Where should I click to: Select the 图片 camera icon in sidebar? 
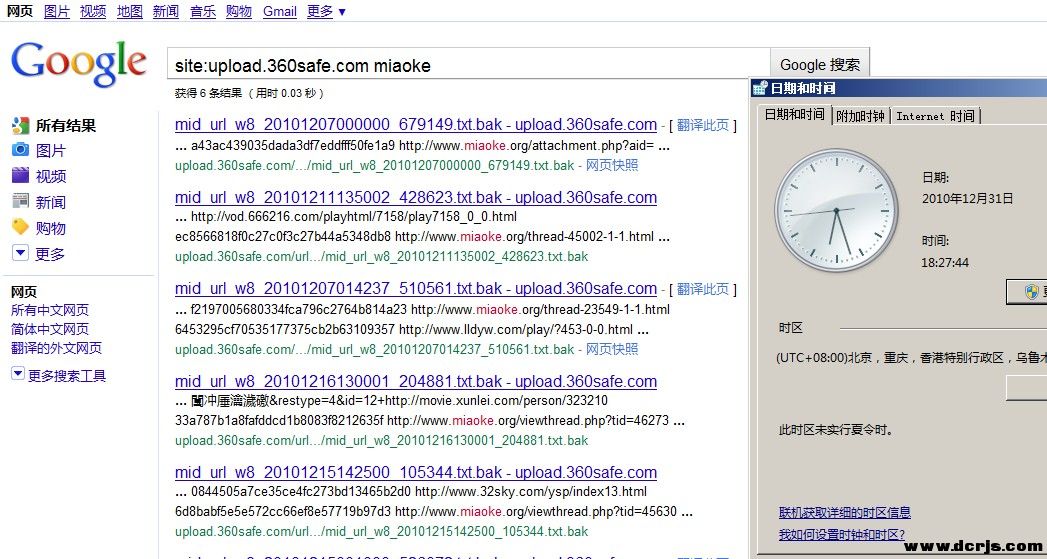(20, 150)
